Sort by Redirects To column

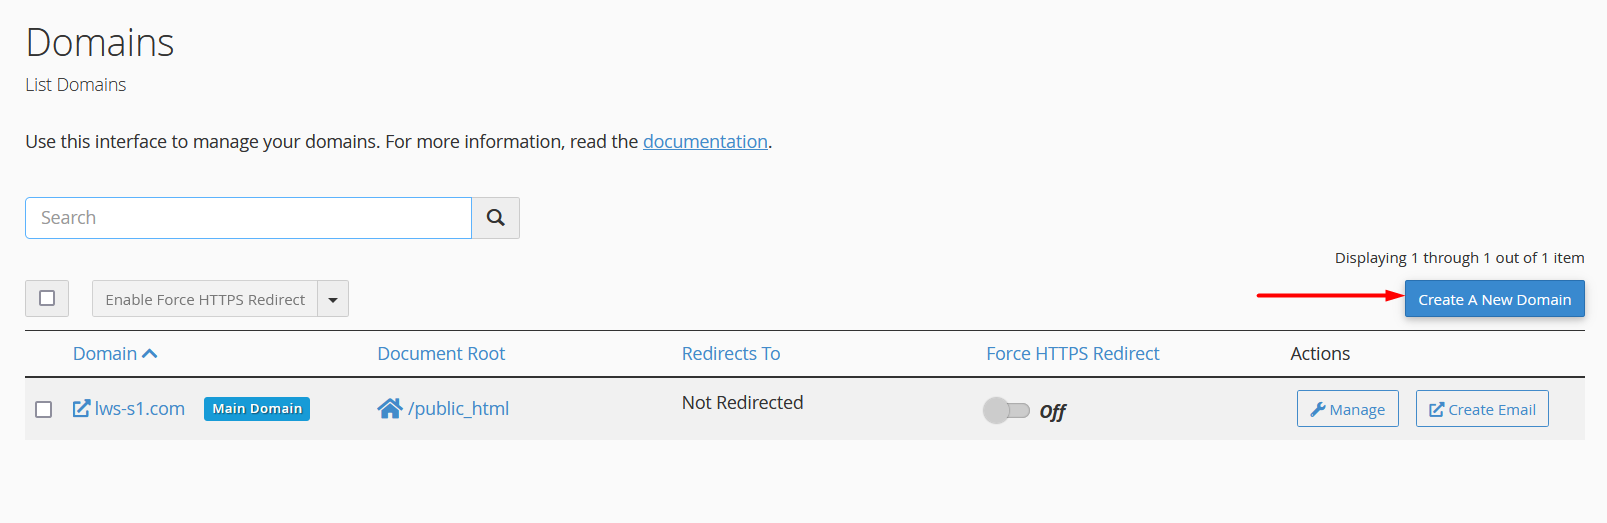click(731, 354)
